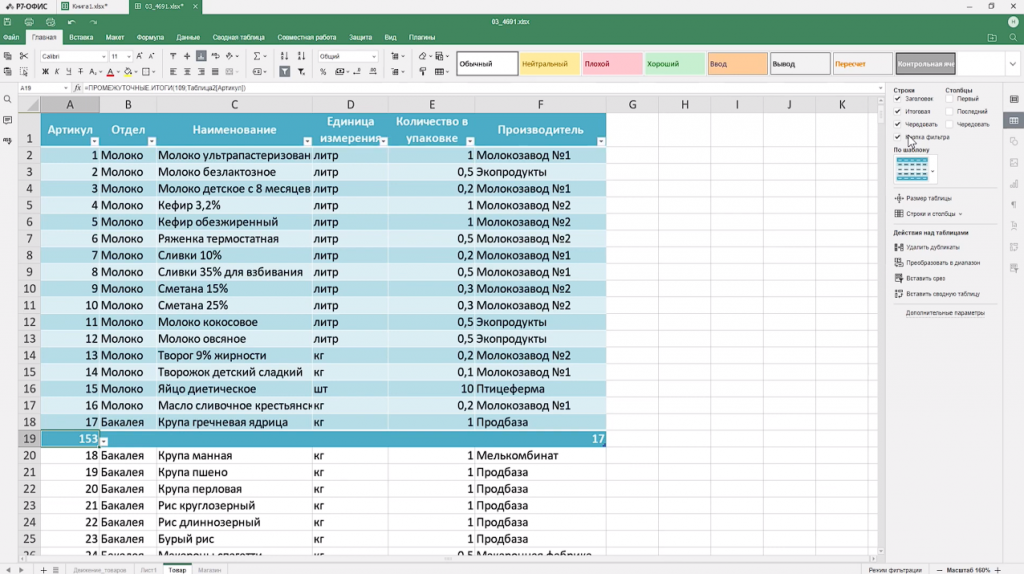Toggle rows Чередовать checkbox

[897, 124]
